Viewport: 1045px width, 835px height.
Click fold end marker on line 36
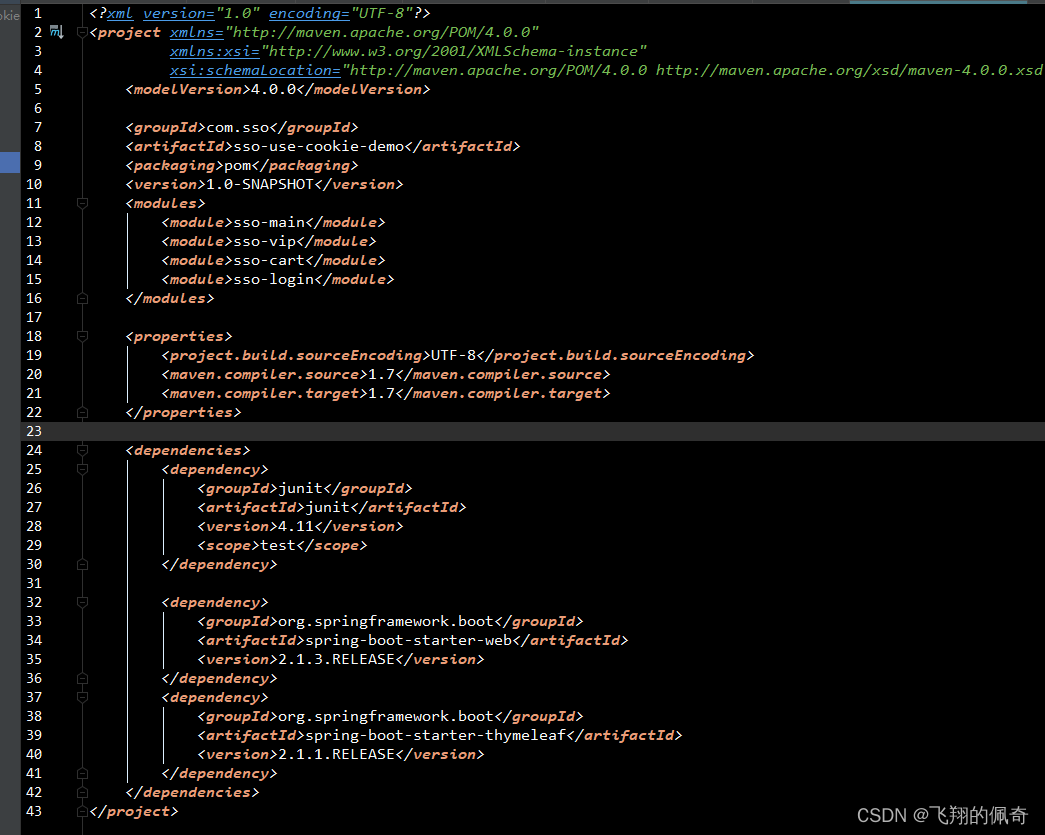click(x=83, y=678)
